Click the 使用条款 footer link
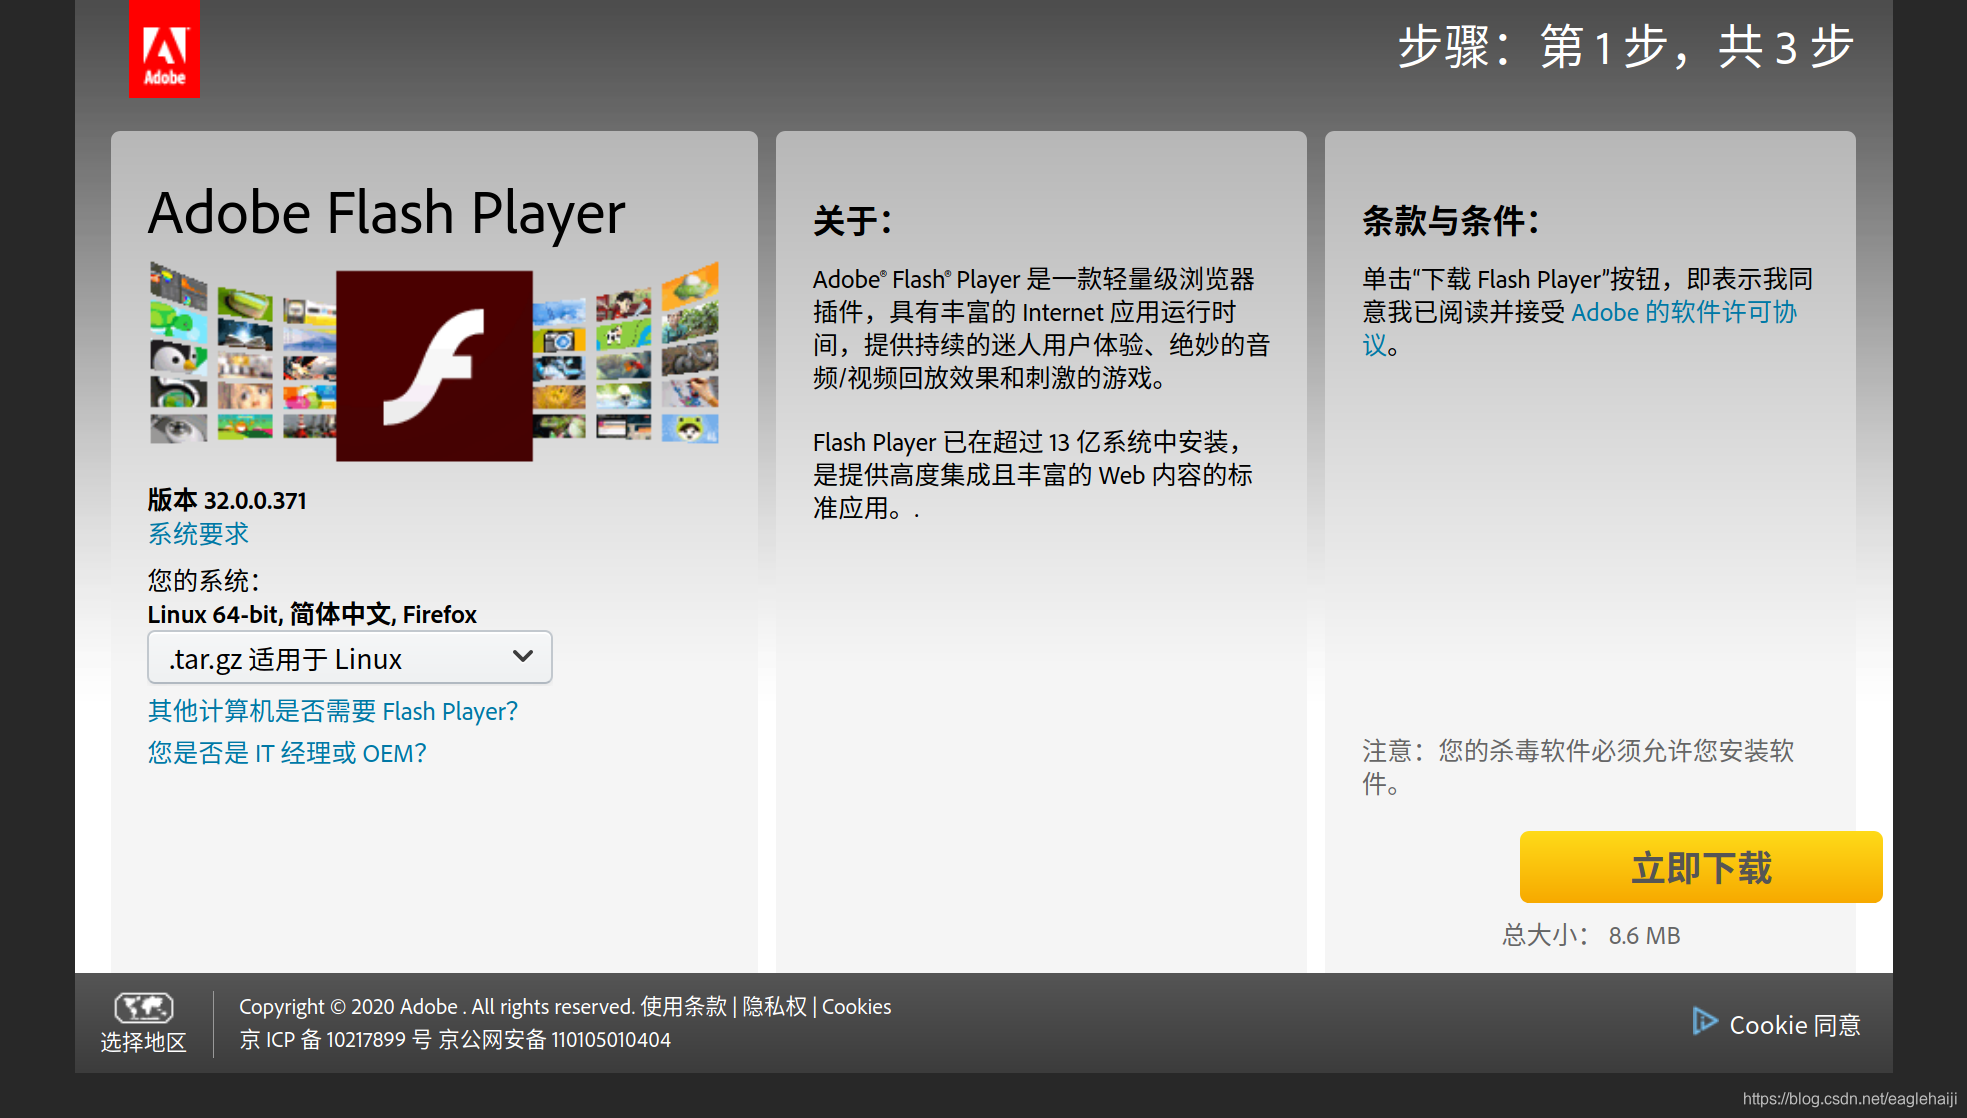This screenshot has height=1118, width=1967. pos(684,1007)
